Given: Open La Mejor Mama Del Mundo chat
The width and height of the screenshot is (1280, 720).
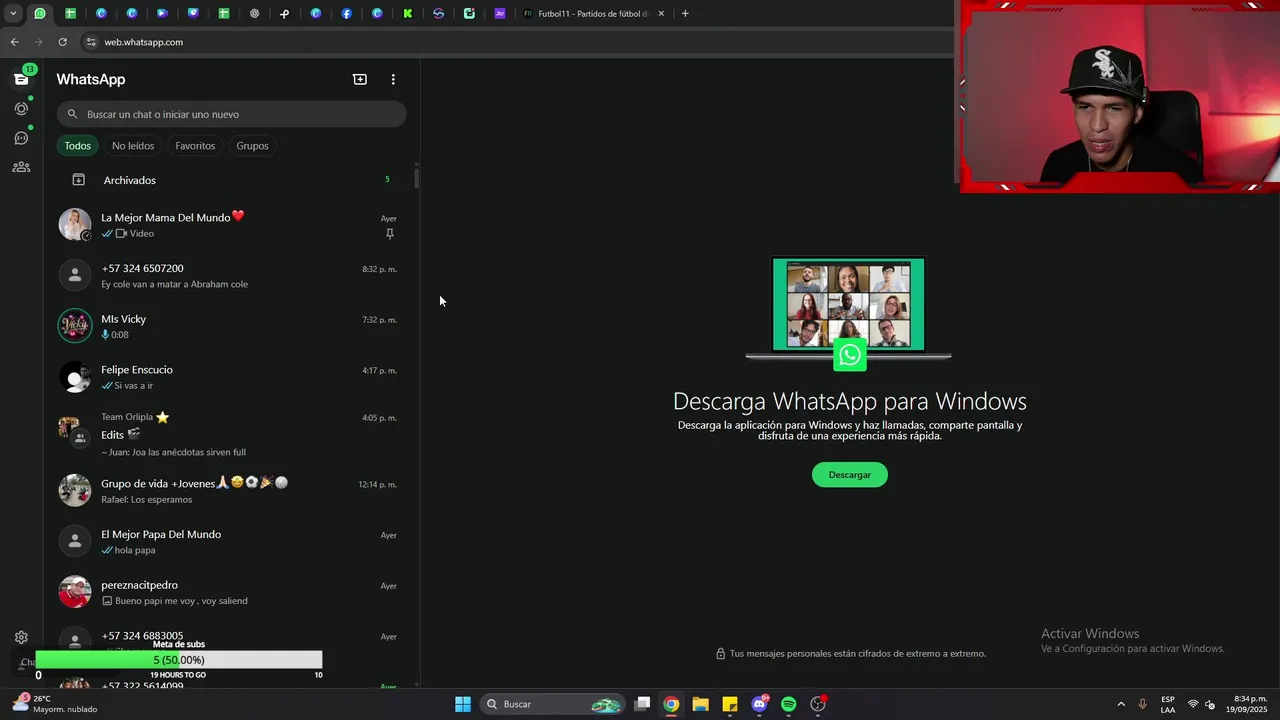Looking at the screenshot, I should point(231,225).
